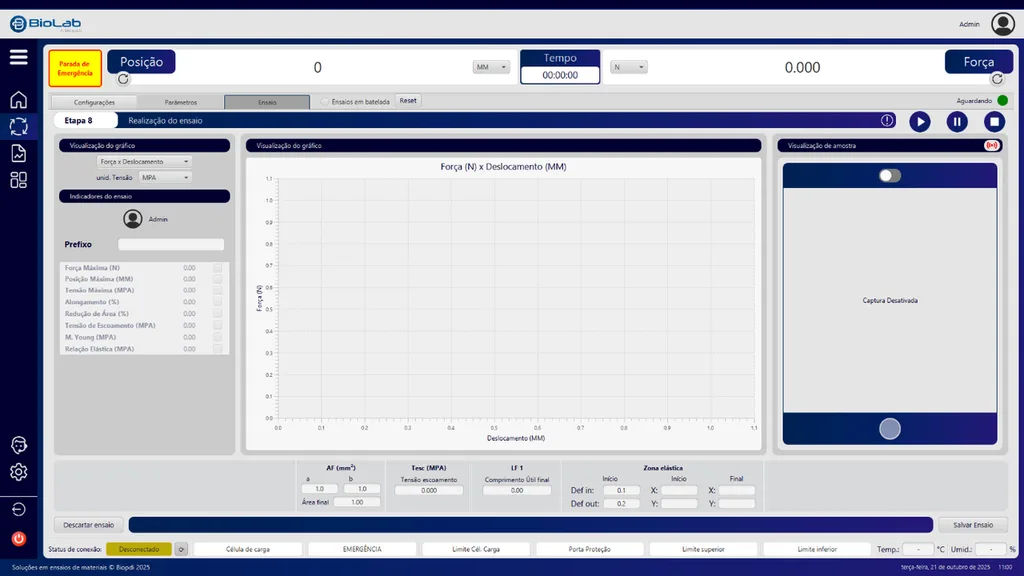Click the Prefixo input field

(171, 244)
